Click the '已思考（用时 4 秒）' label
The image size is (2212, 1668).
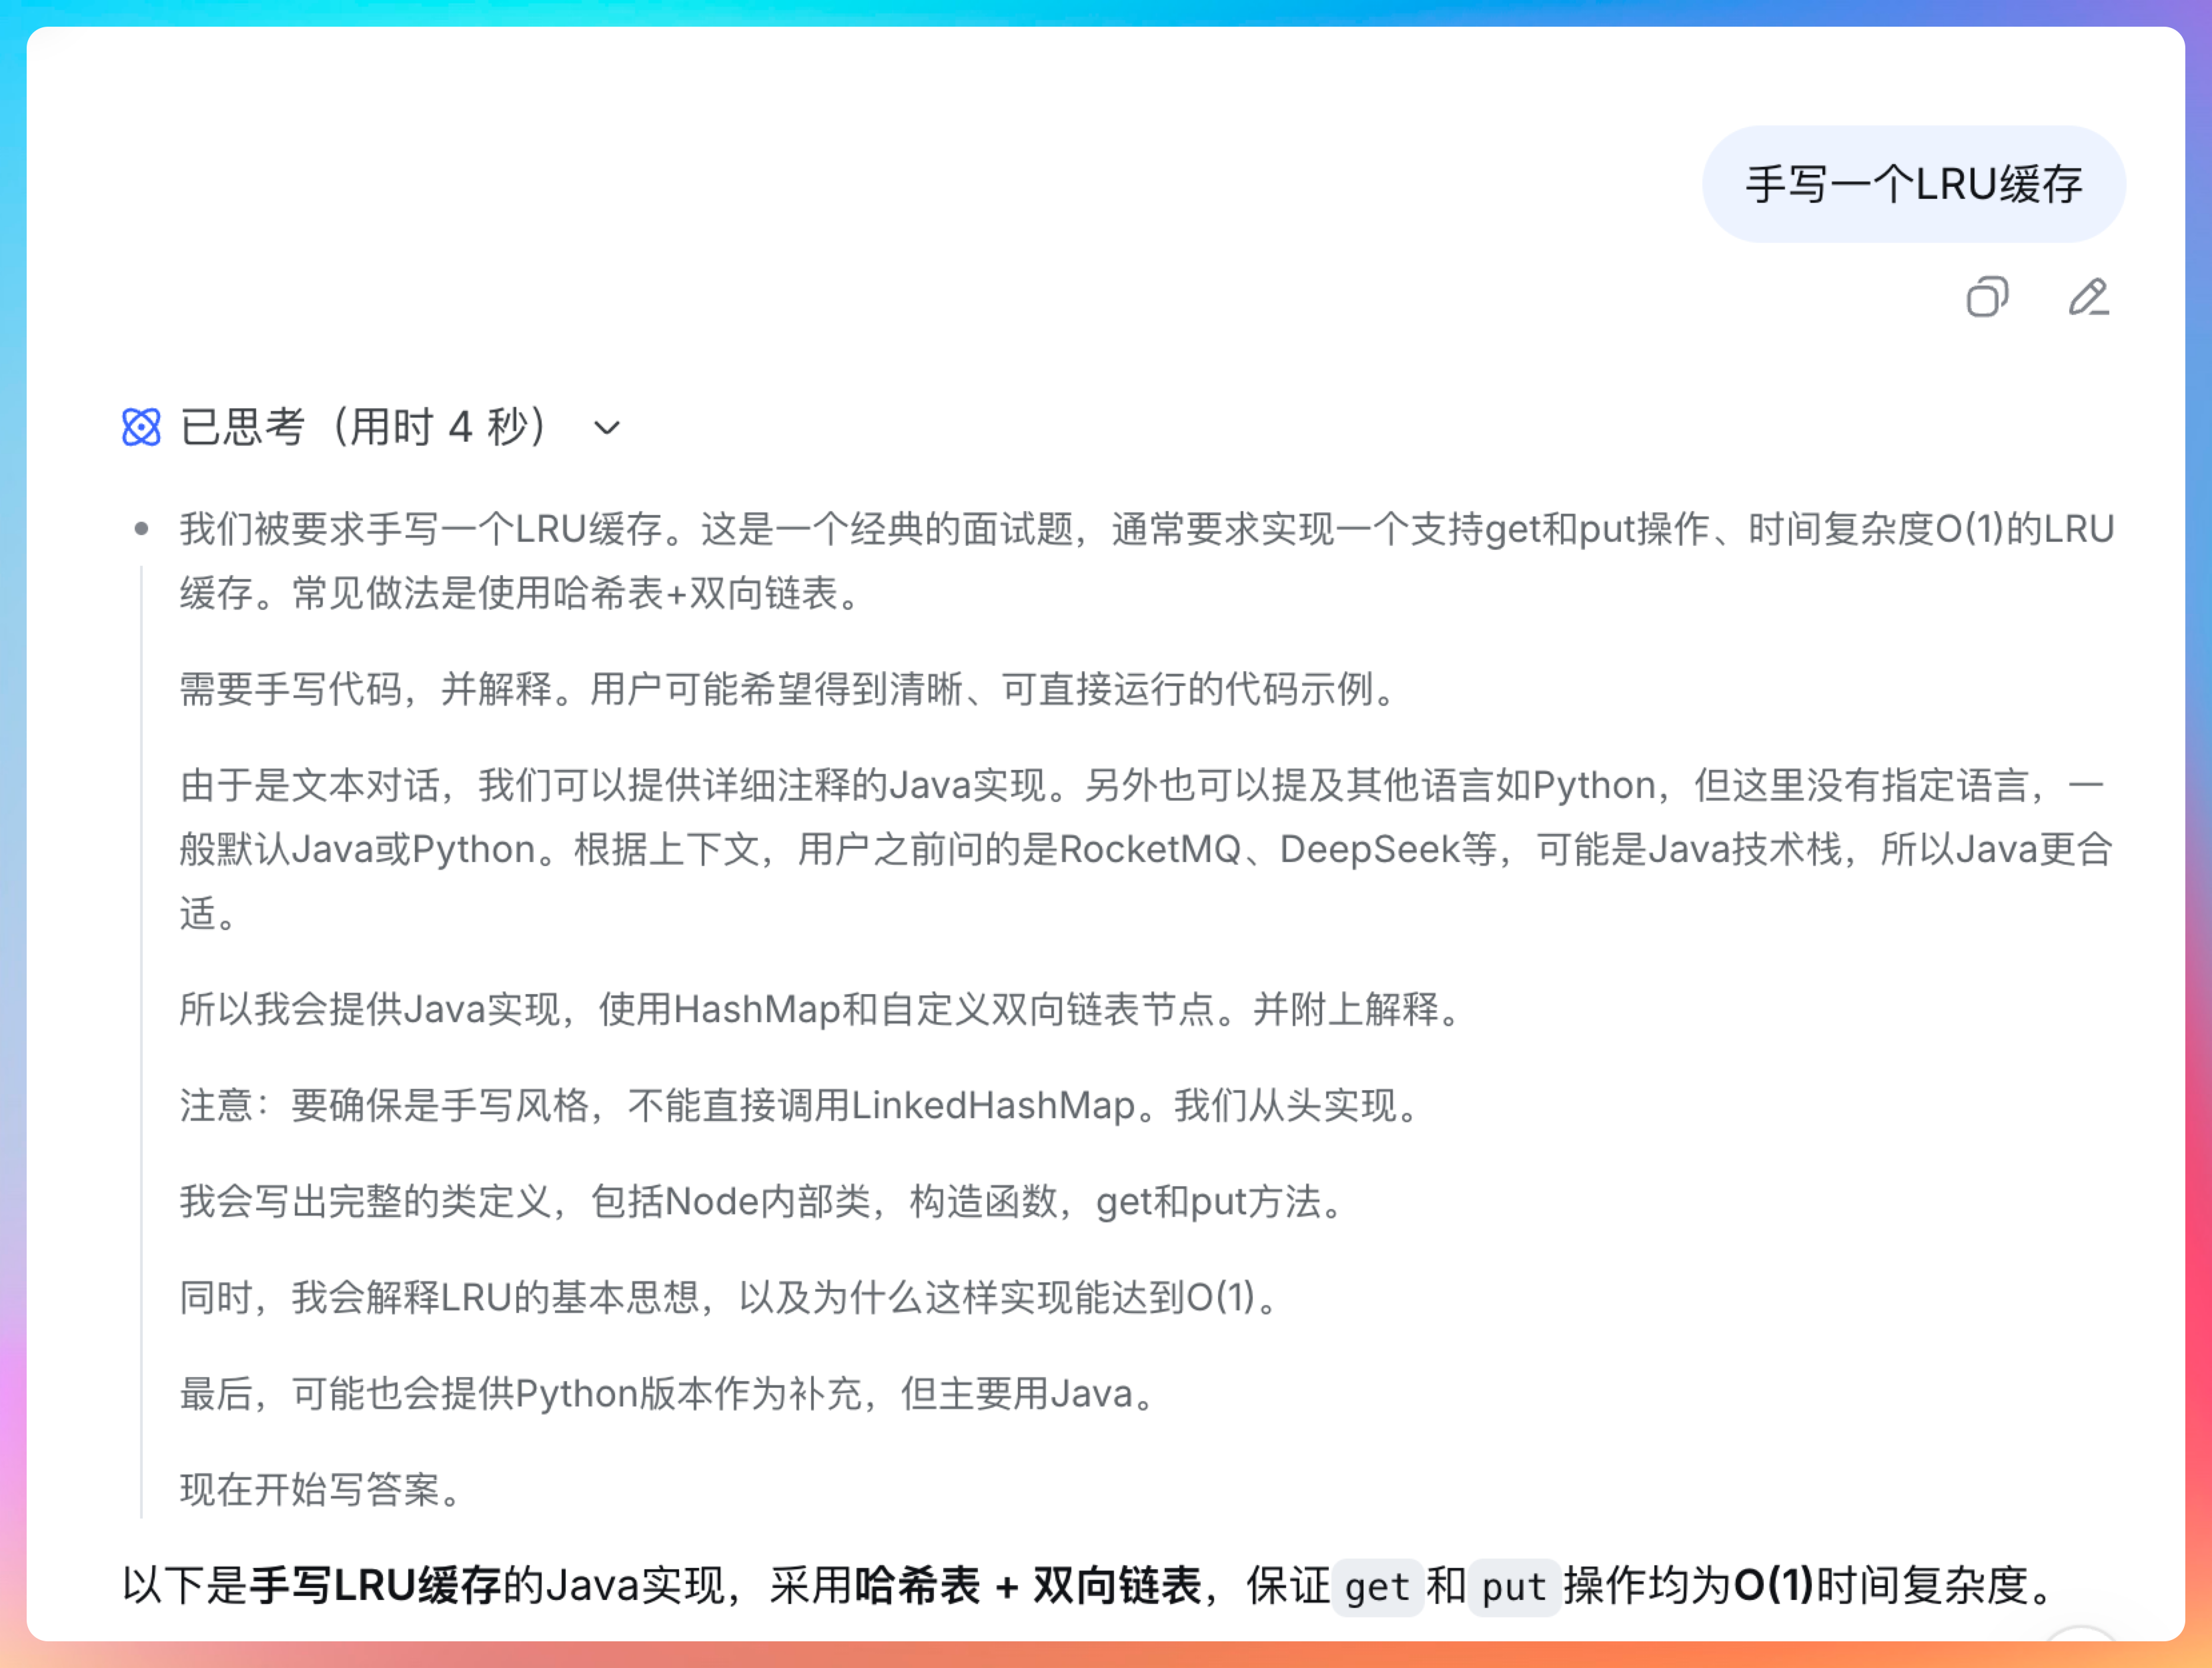364,427
